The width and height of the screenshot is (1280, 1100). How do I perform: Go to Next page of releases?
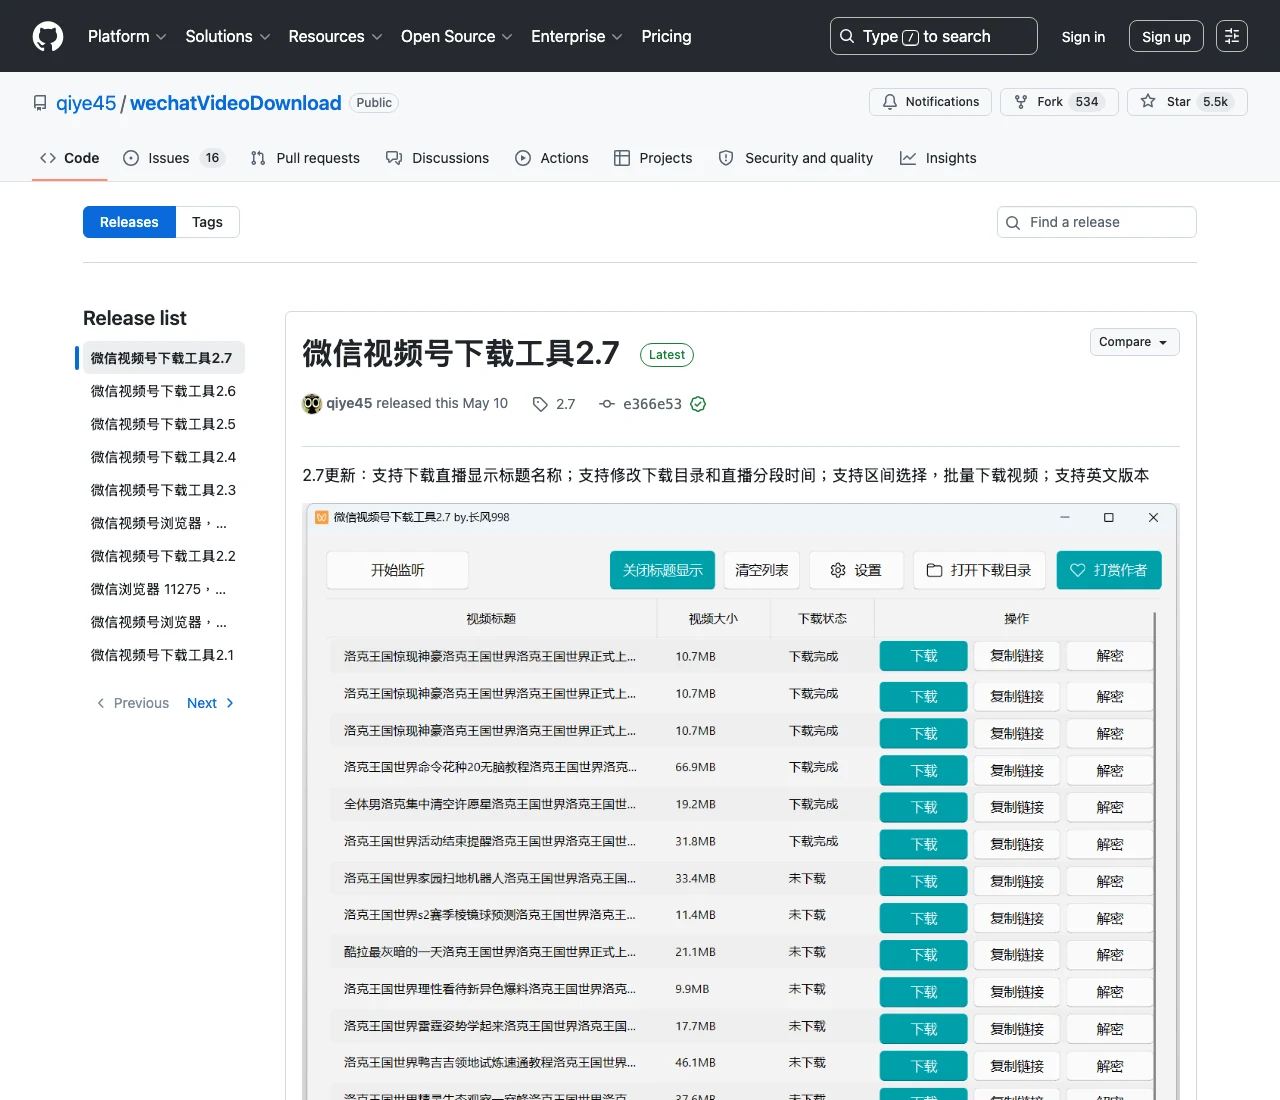tap(210, 703)
